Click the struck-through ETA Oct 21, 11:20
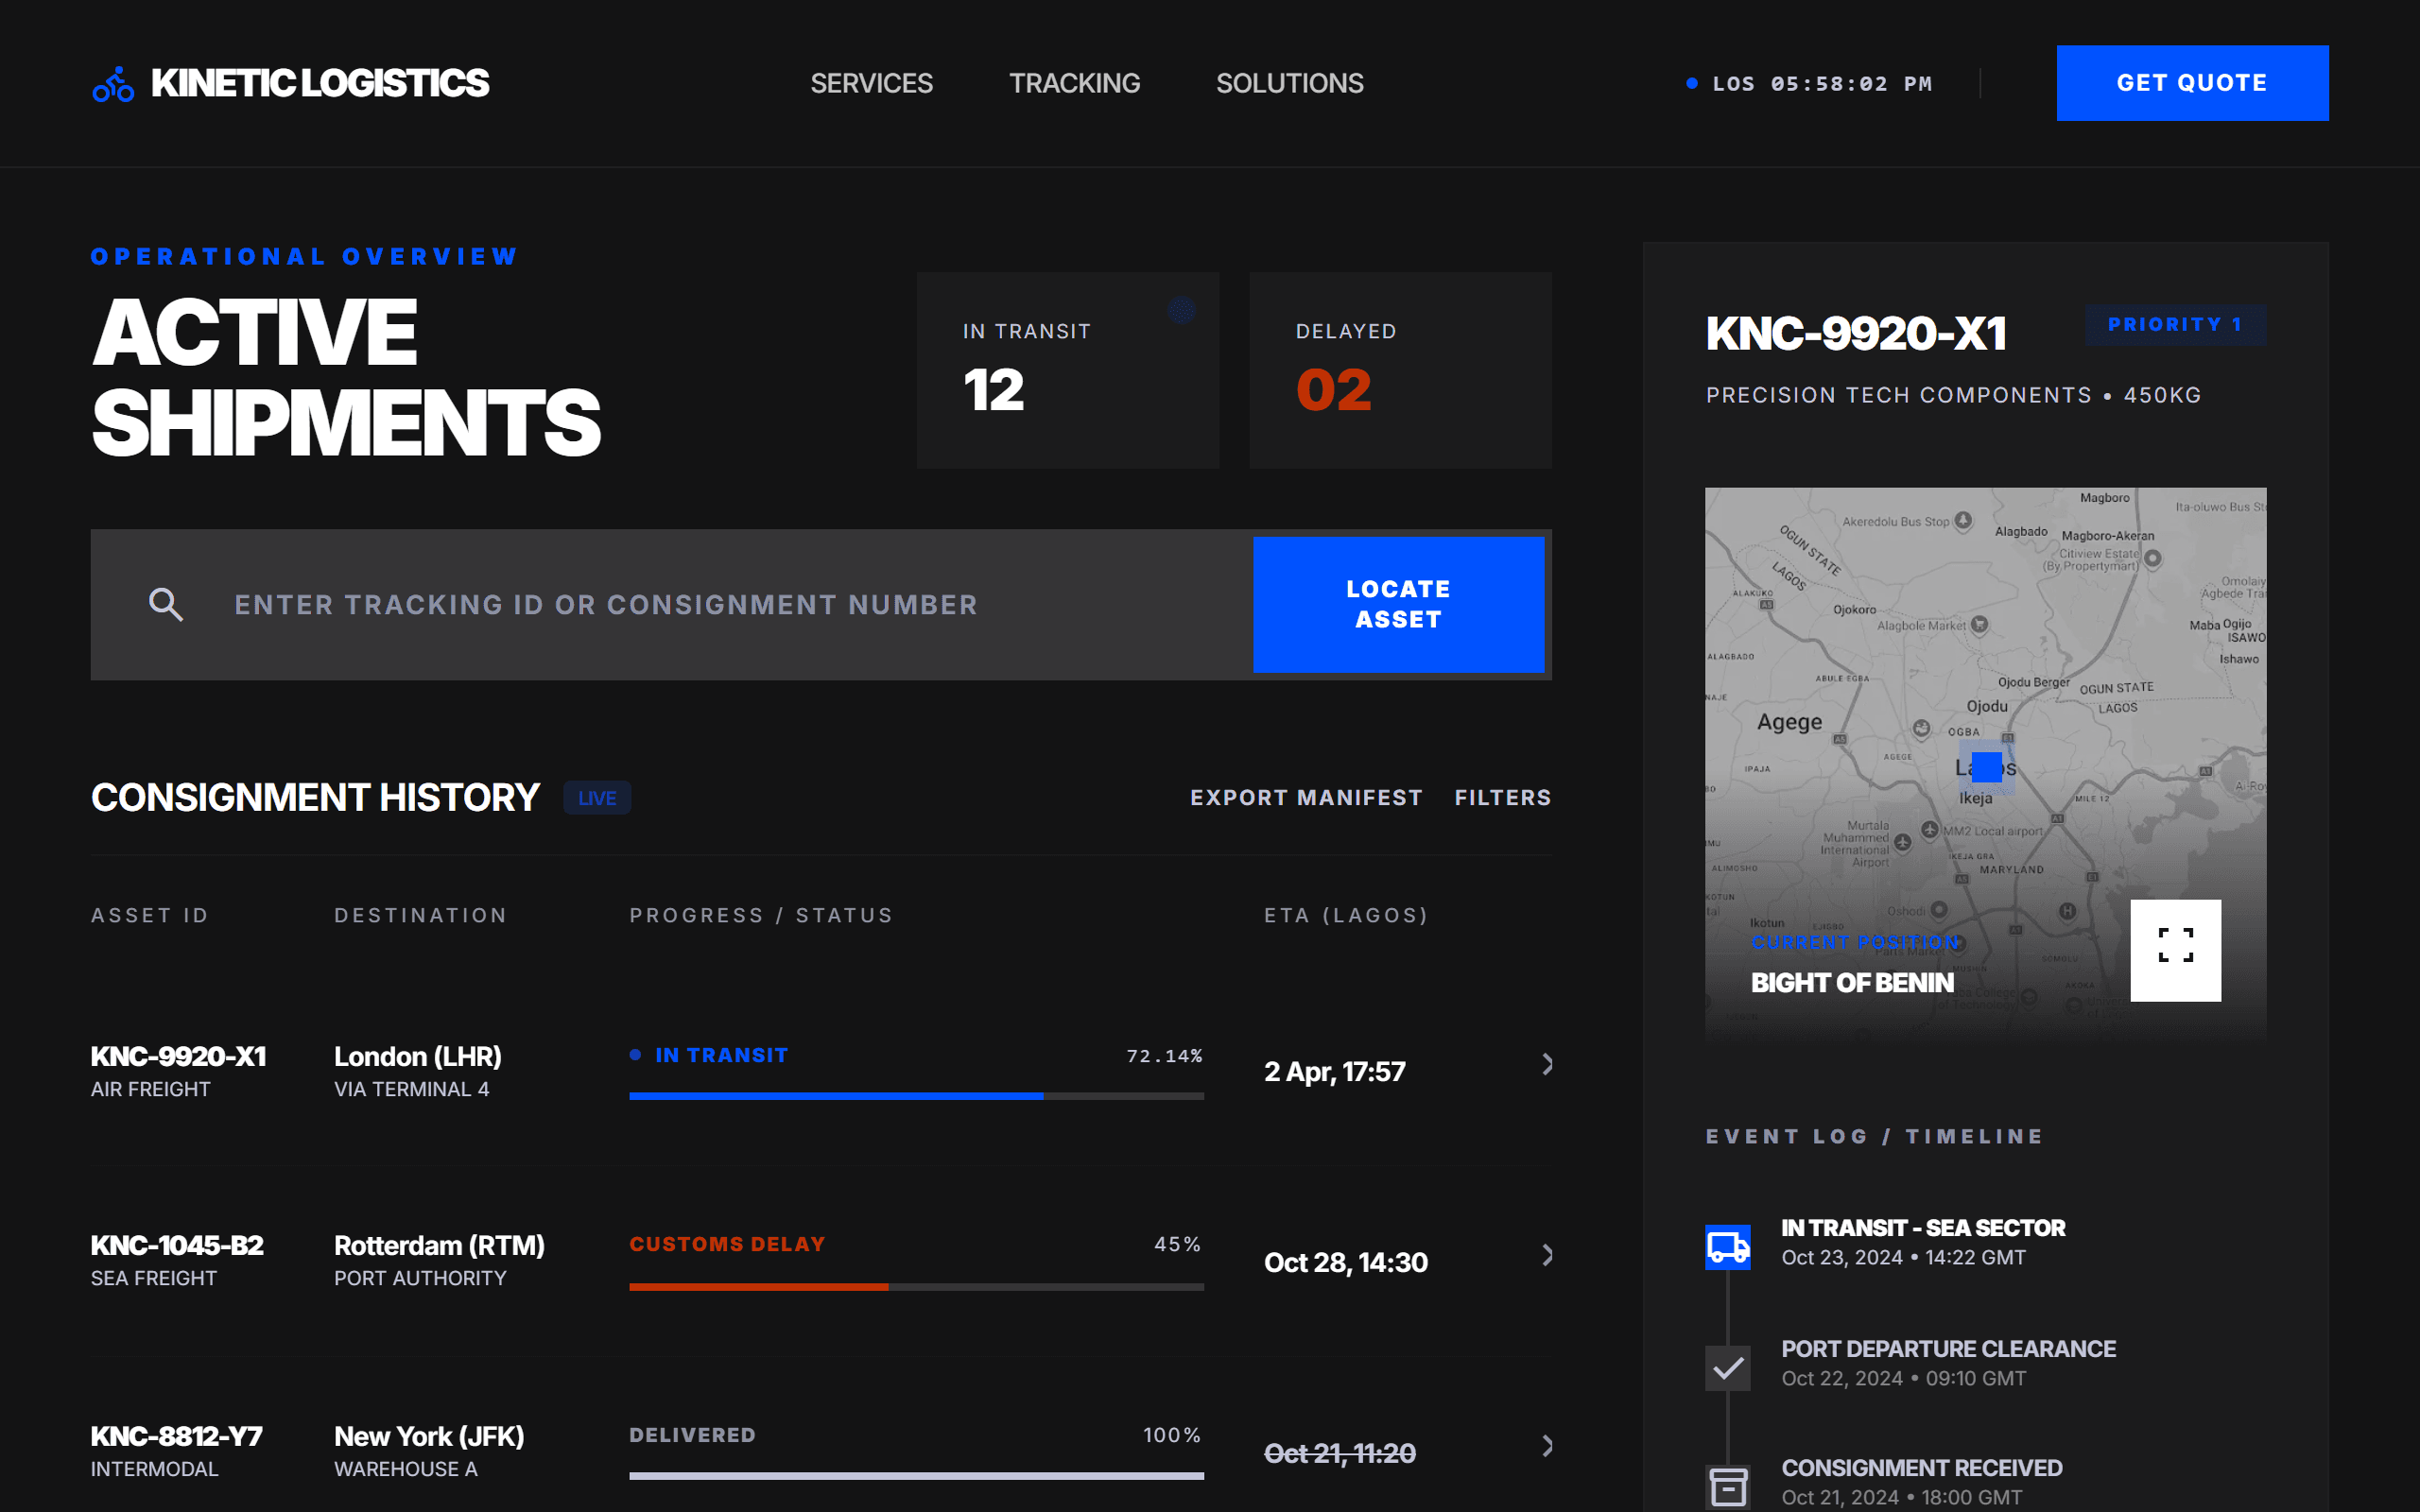Screen dimensions: 2420x1512 [1339, 1453]
